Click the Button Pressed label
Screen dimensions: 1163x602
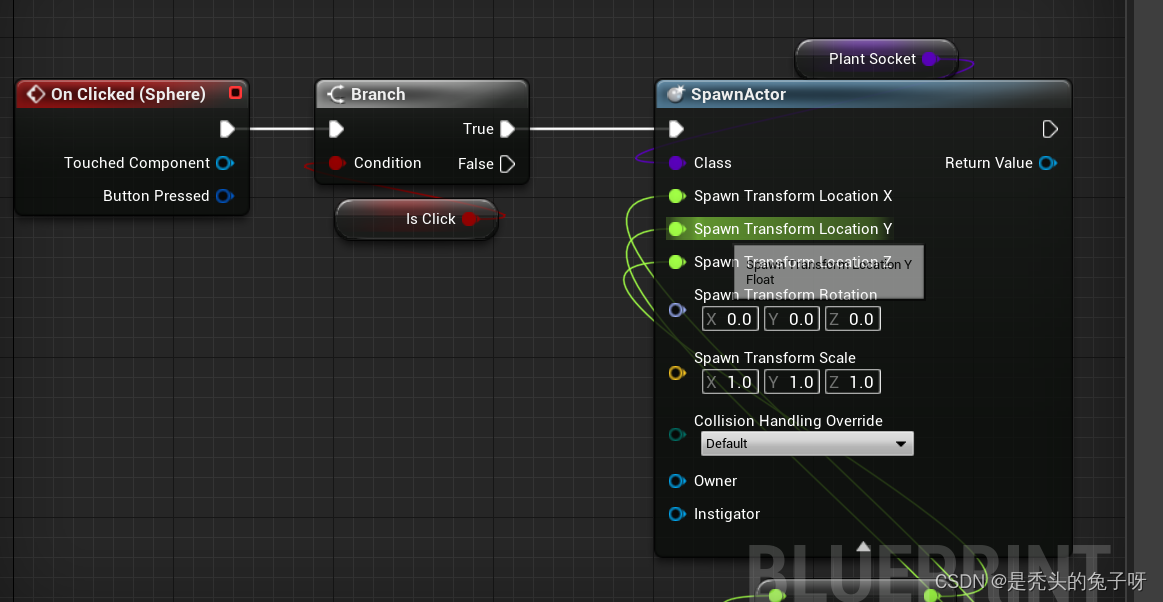pyautogui.click(x=156, y=196)
